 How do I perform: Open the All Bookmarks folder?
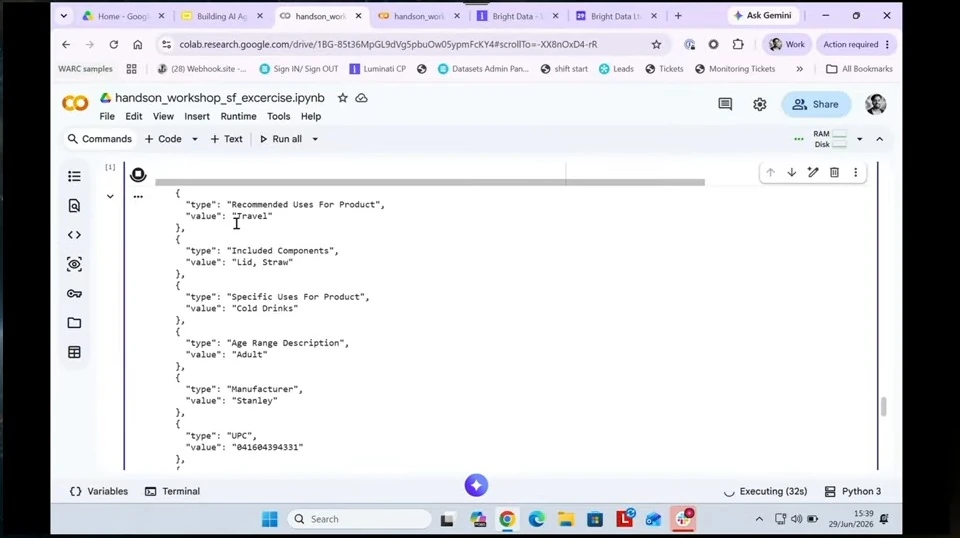click(860, 69)
